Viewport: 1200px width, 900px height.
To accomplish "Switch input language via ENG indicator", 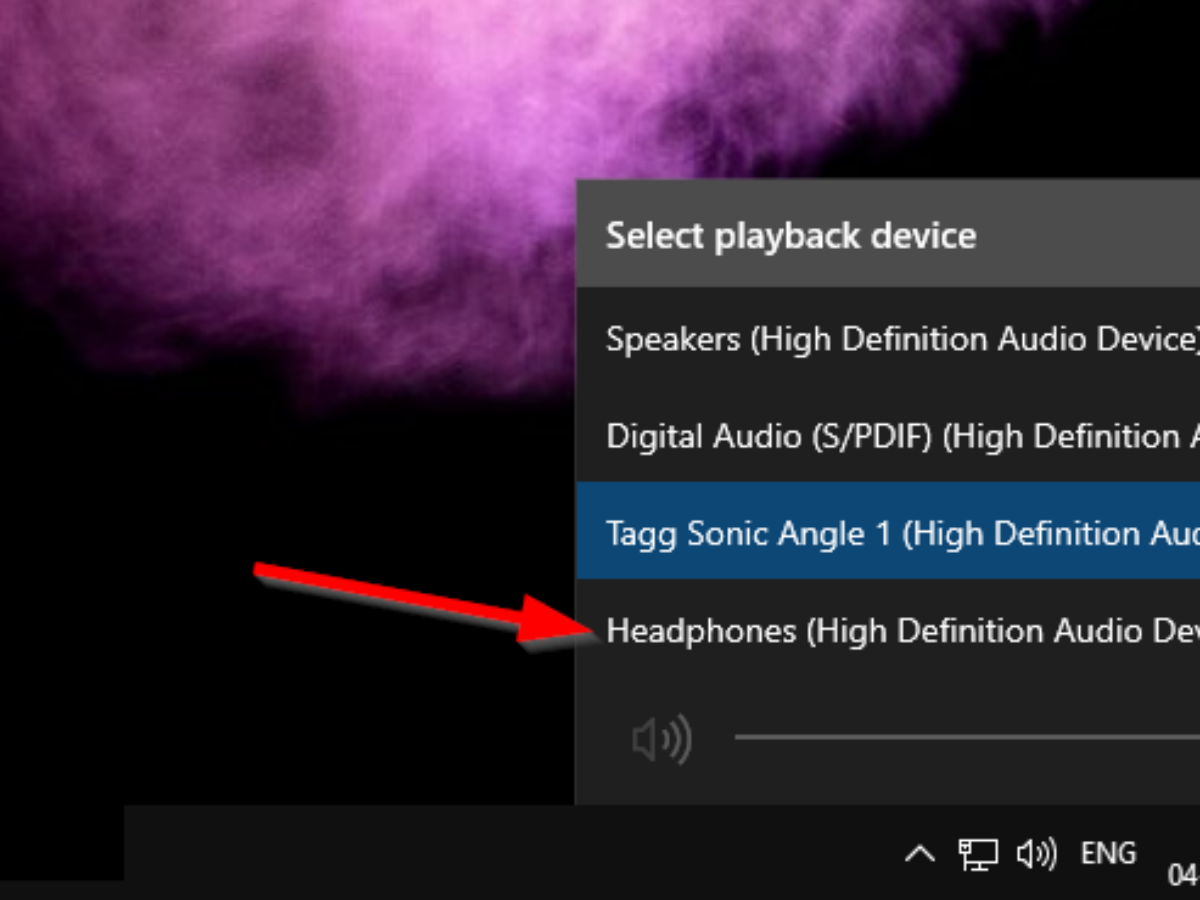I will pos(1108,854).
